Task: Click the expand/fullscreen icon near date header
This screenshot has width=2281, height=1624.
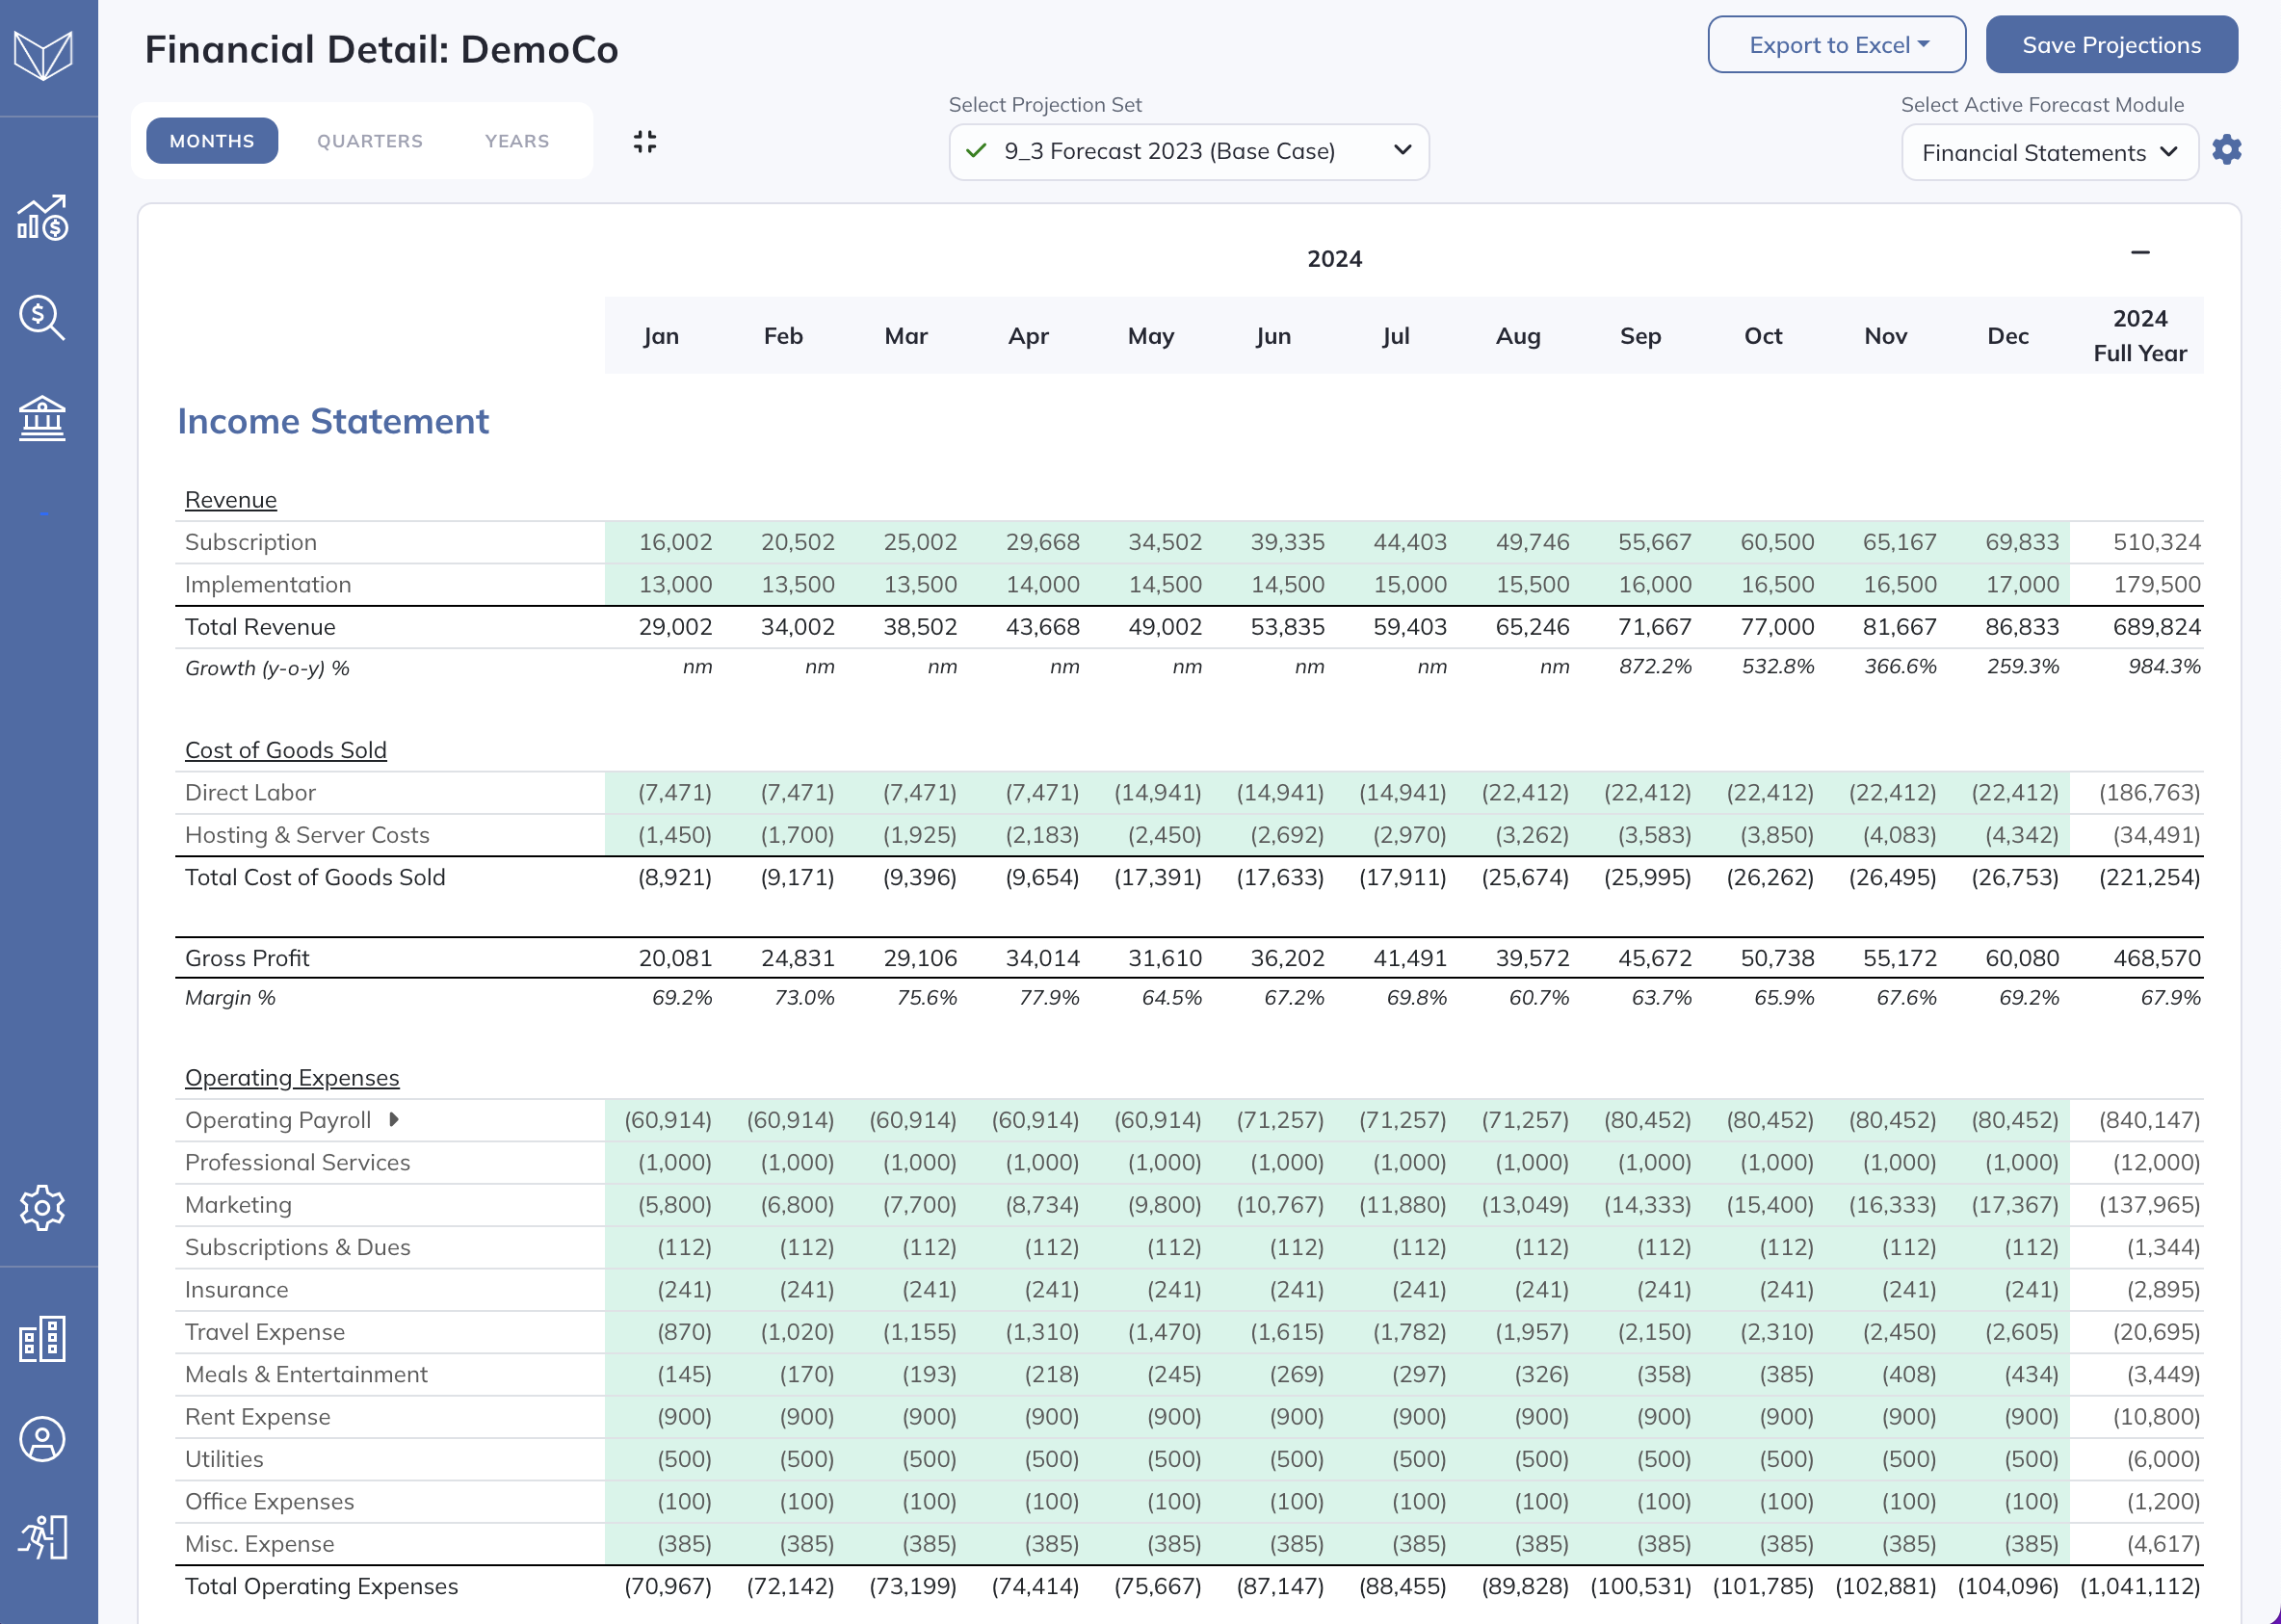Action: point(645,141)
